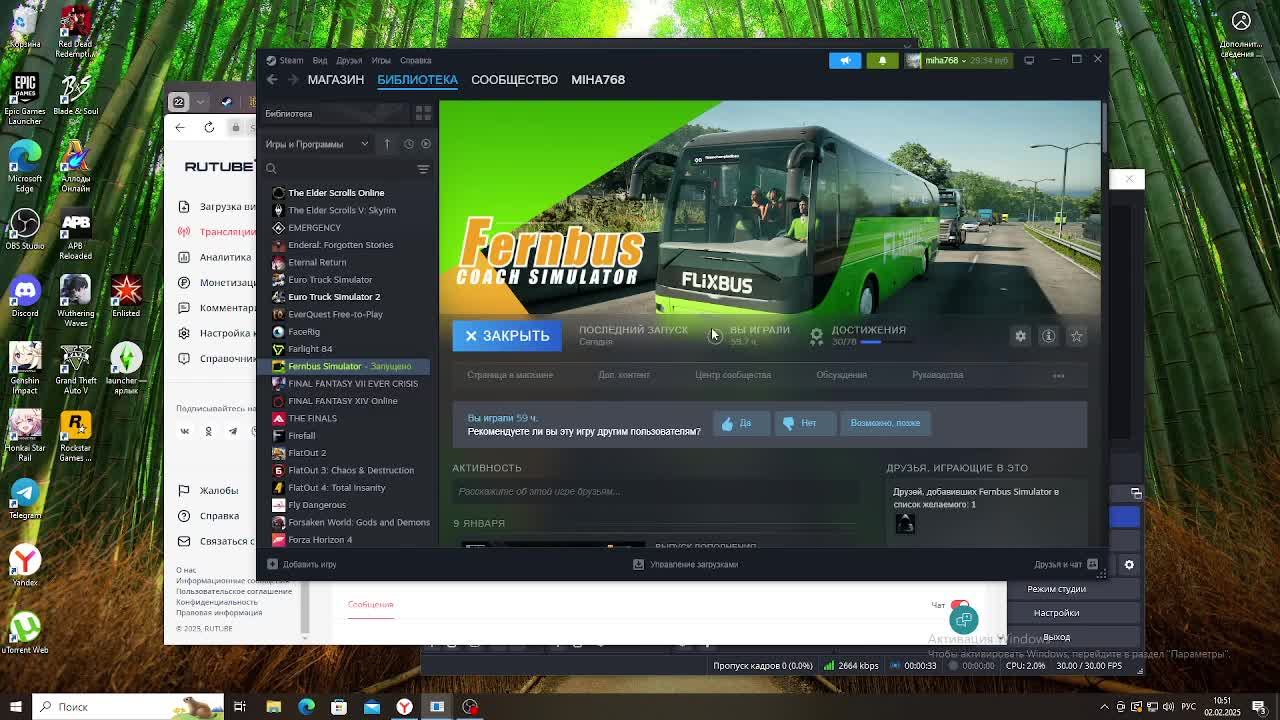Open 'Доп. контент' link
The image size is (1280, 720).
[x=624, y=375]
